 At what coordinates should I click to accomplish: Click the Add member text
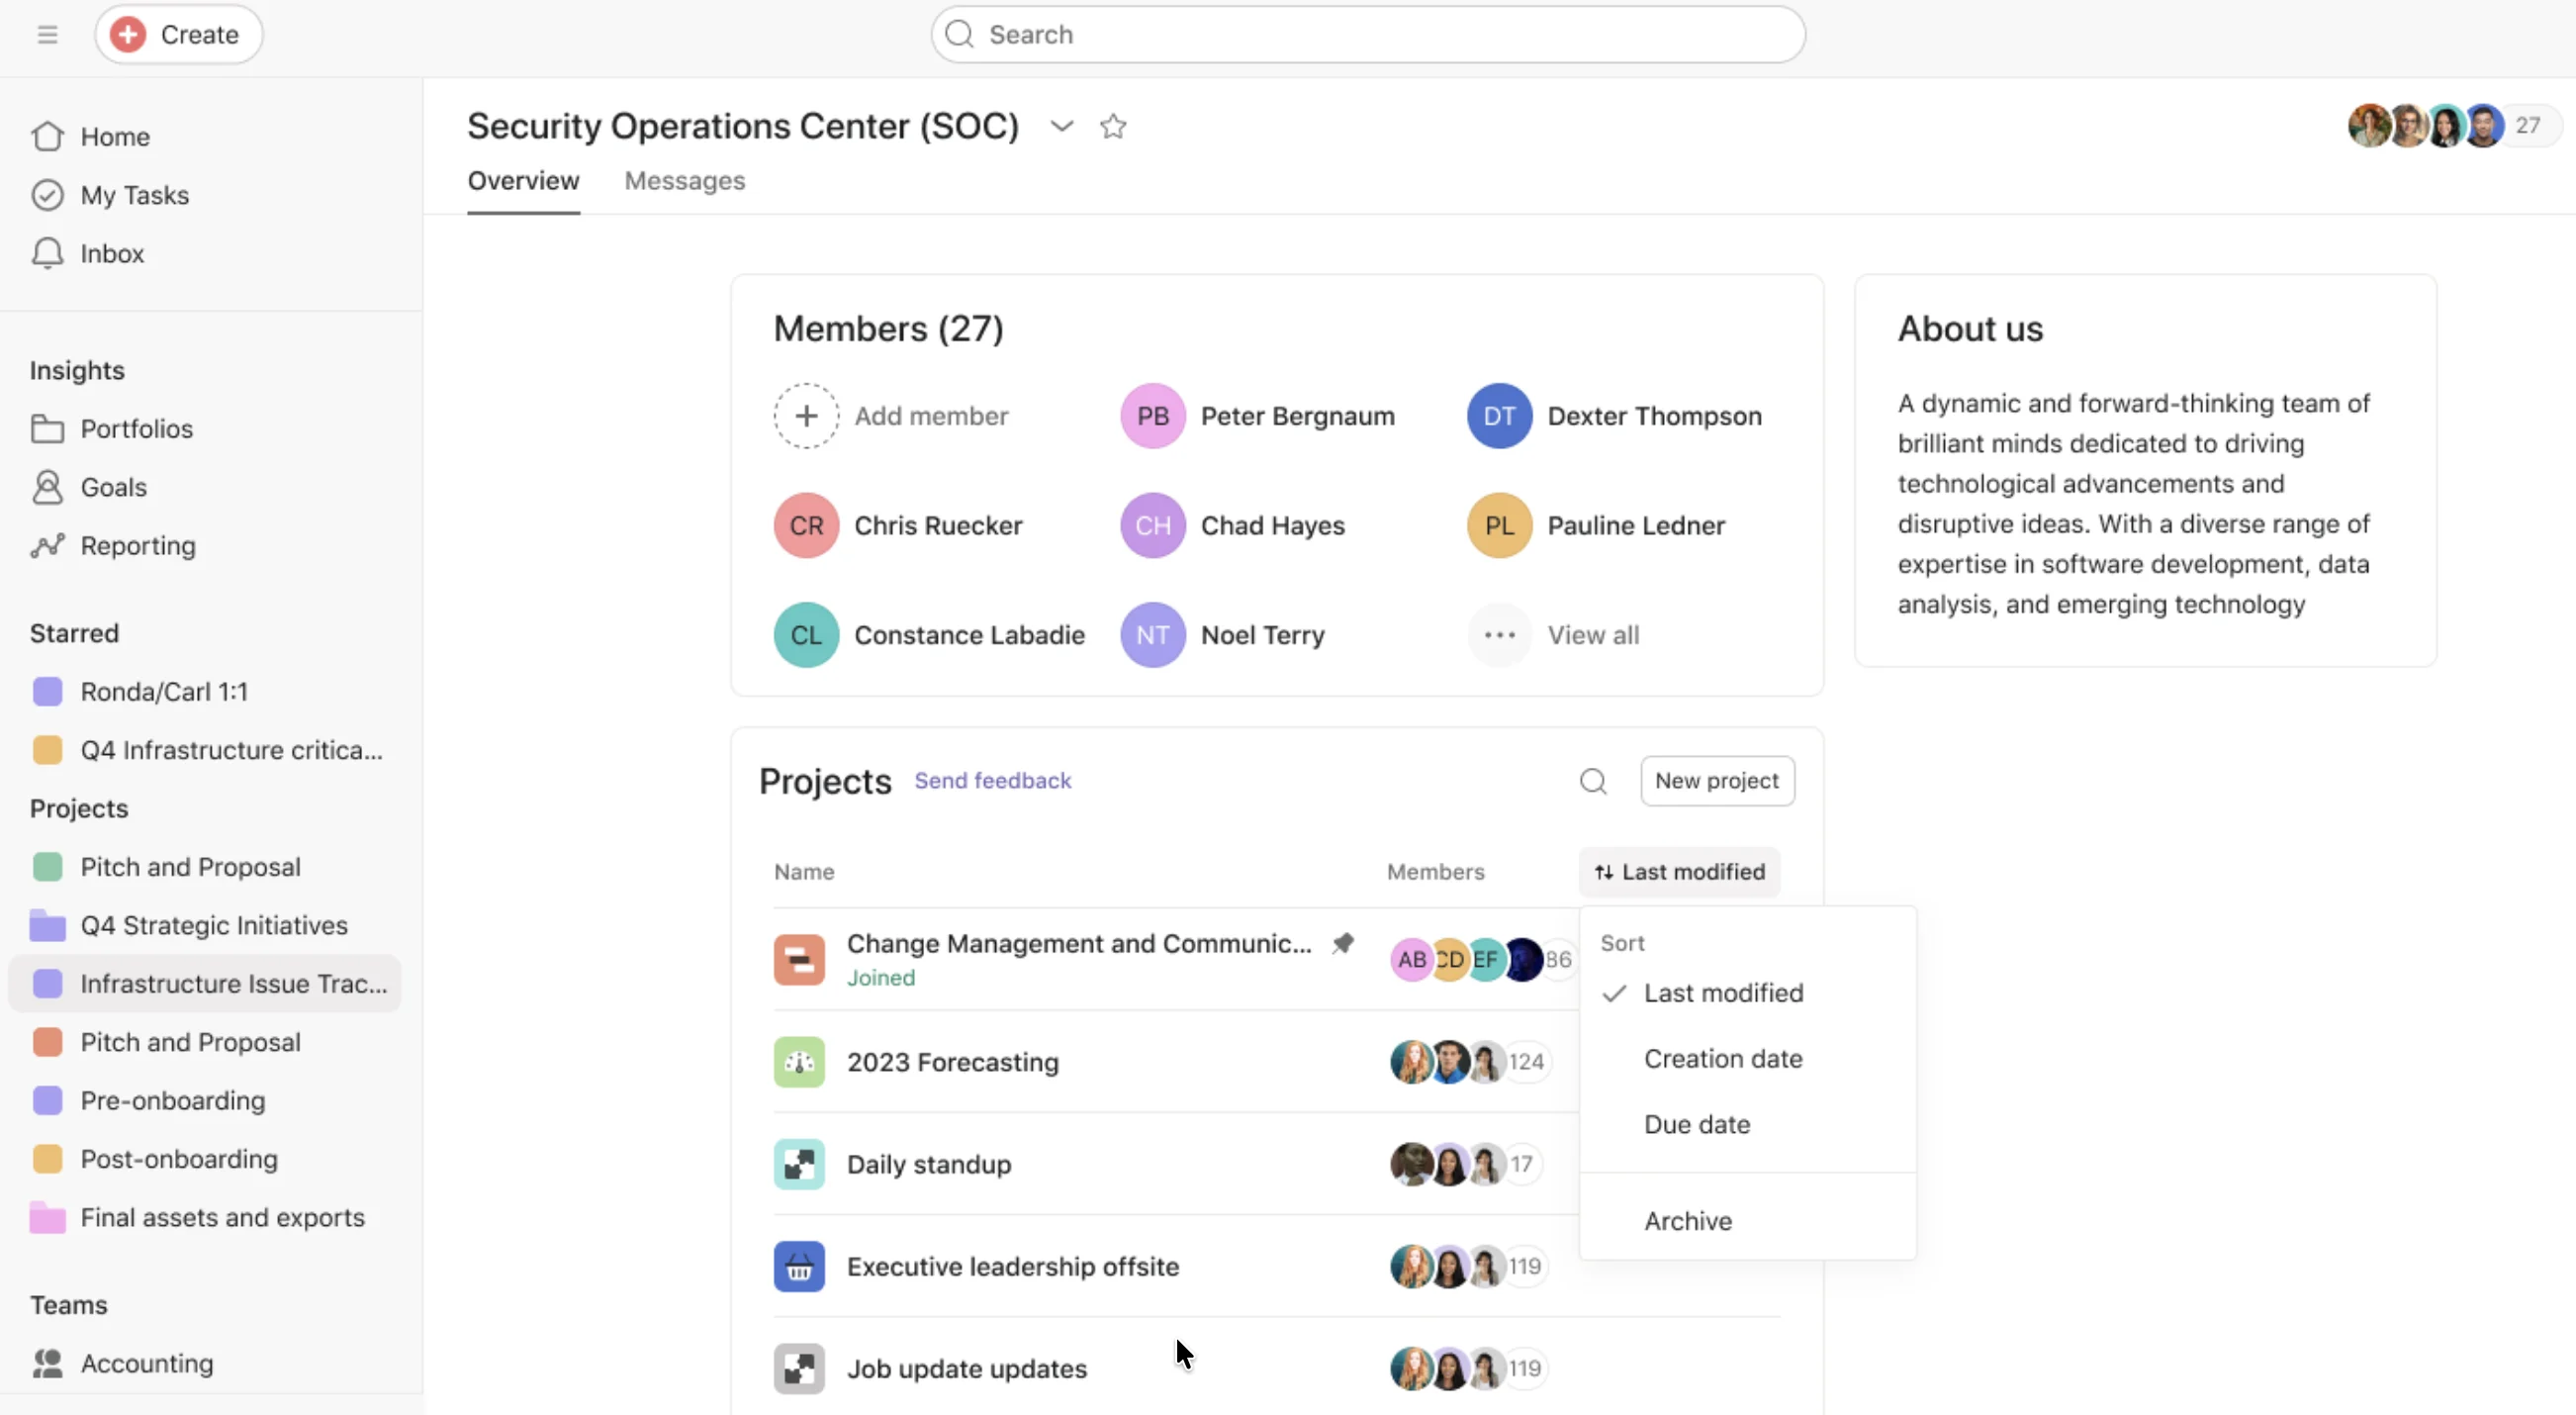[x=931, y=416]
